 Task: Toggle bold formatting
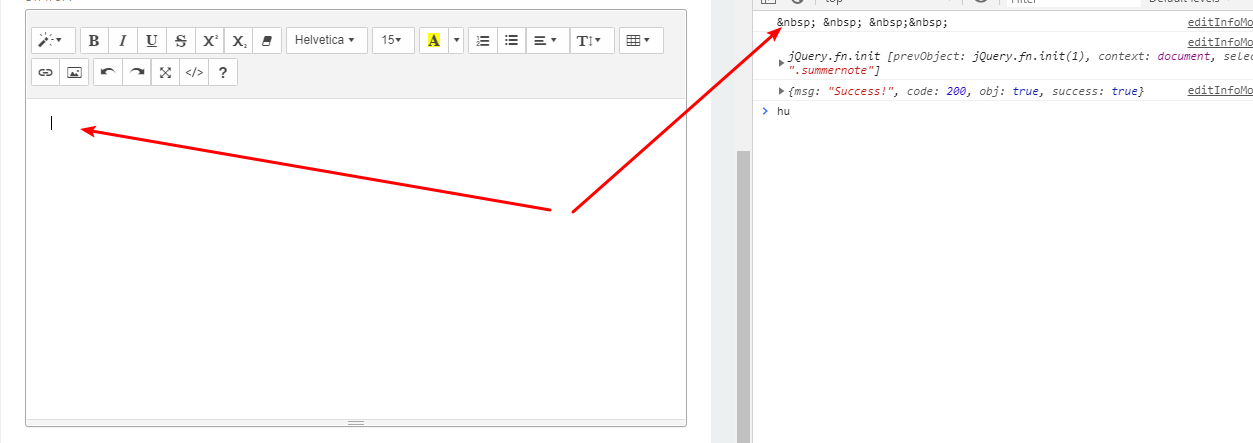click(94, 40)
